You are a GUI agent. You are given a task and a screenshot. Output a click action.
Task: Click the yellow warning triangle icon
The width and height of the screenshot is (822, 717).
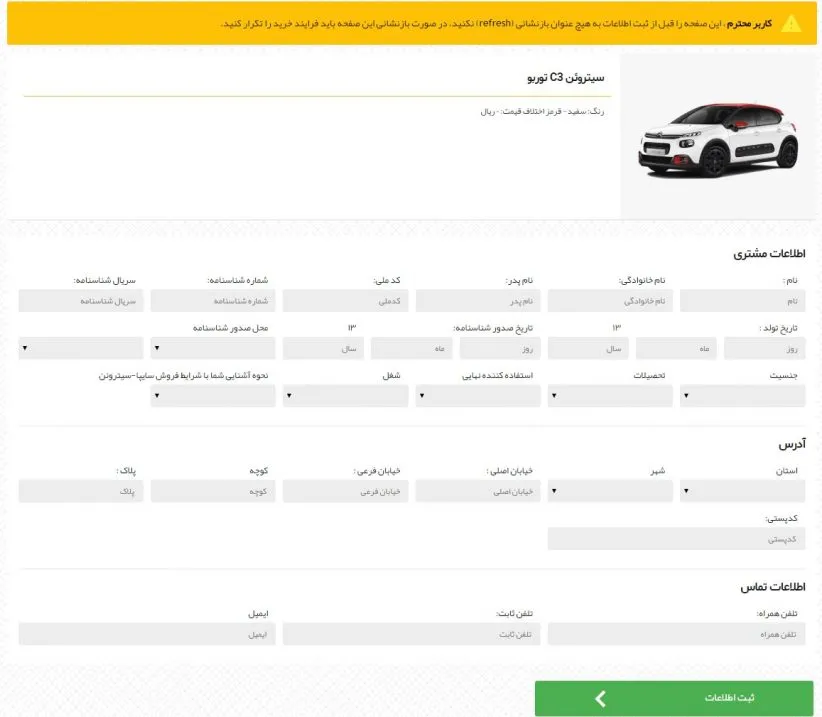[791, 24]
